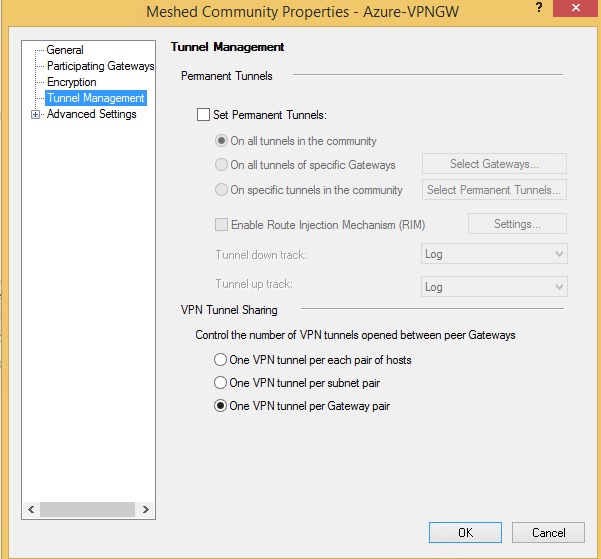This screenshot has width=601, height=559.
Task: Open the Tunnel up track dropdown
Action: [x=494, y=287]
